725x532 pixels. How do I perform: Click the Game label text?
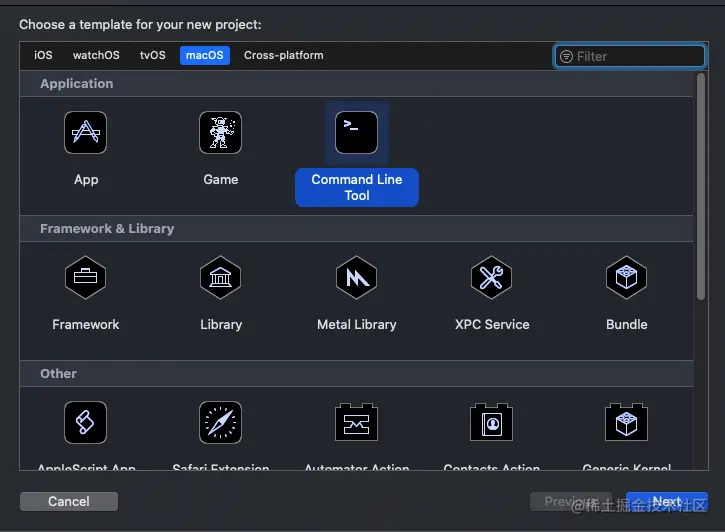coord(221,179)
